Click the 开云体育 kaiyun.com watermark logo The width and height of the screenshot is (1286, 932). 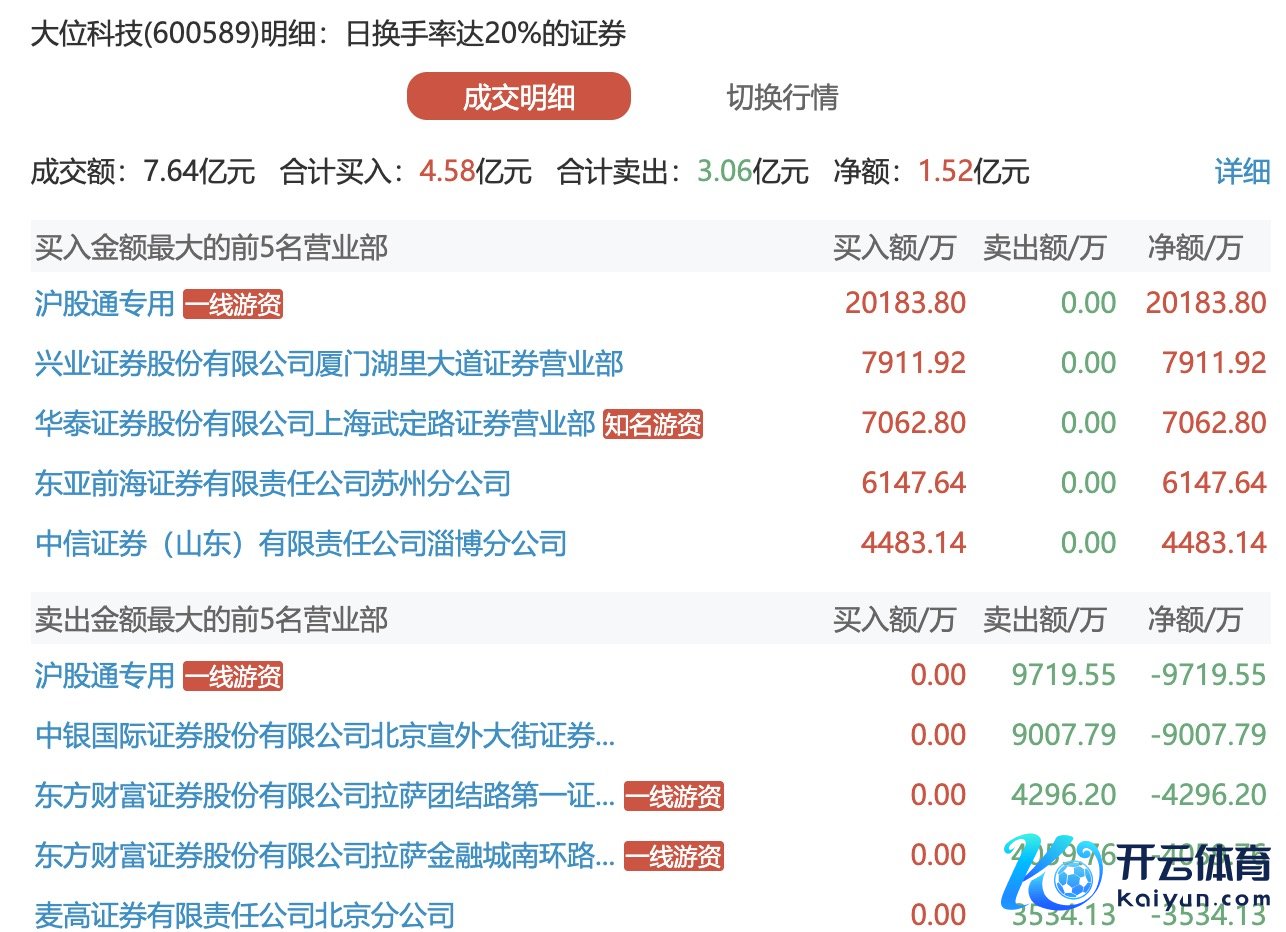coord(1139,869)
